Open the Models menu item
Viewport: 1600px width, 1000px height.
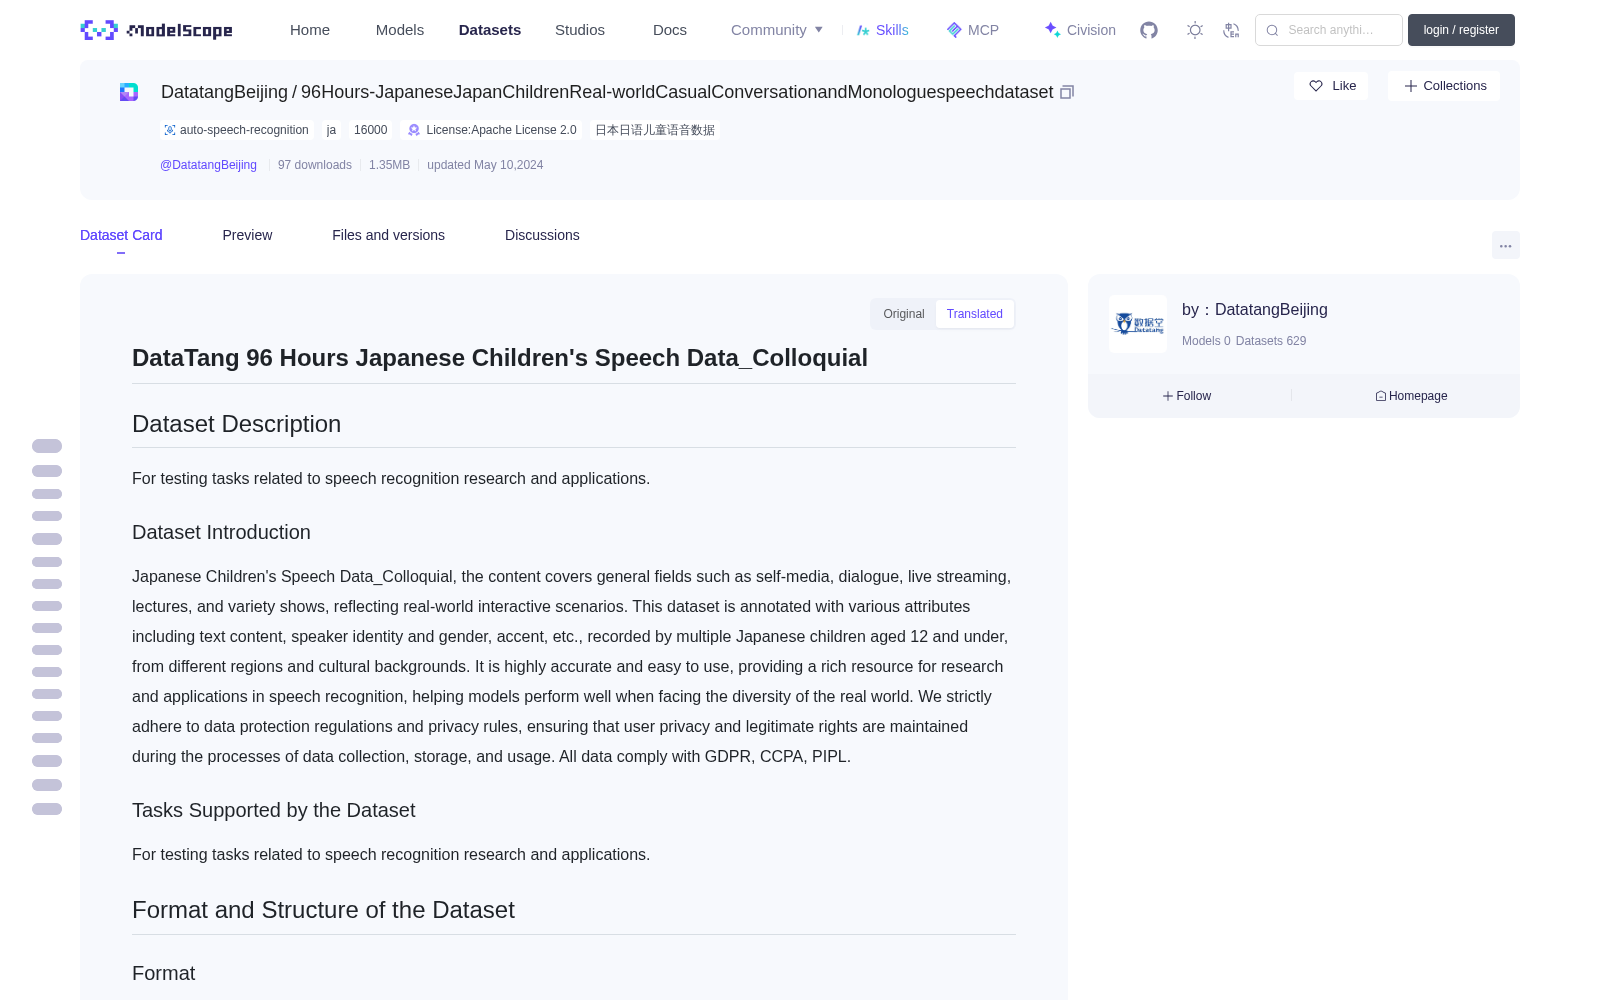pyautogui.click(x=400, y=30)
